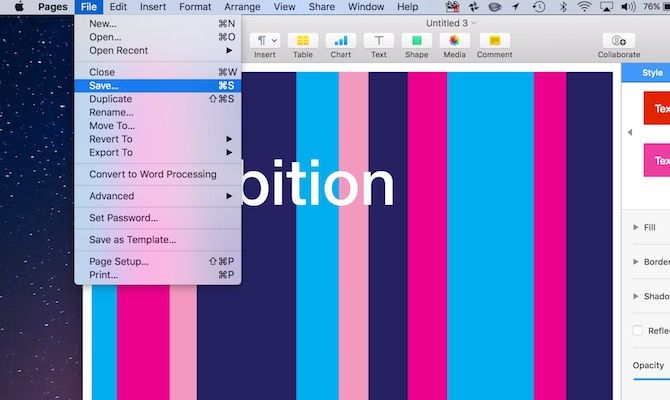670x400 pixels.
Task: Click the Untitled 3 title dropdown arrow
Action: pos(474,23)
